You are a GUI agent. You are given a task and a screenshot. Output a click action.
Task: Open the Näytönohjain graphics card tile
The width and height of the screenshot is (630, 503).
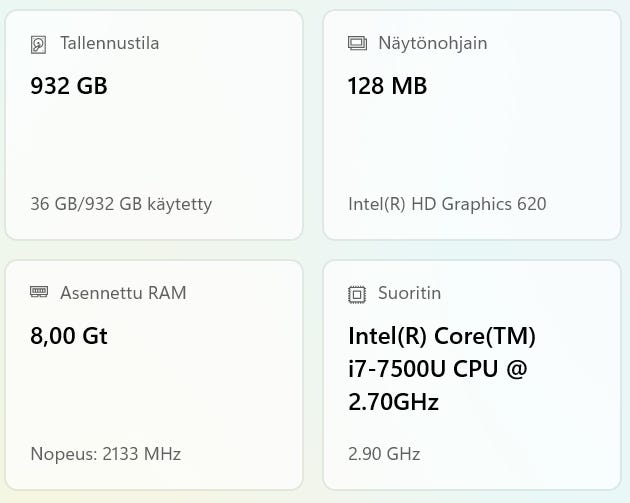pos(472,125)
